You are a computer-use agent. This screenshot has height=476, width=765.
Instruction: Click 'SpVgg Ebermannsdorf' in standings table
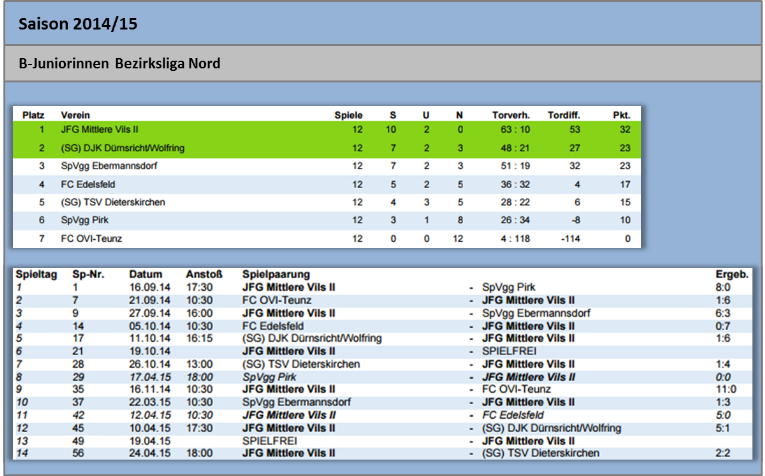click(x=109, y=166)
